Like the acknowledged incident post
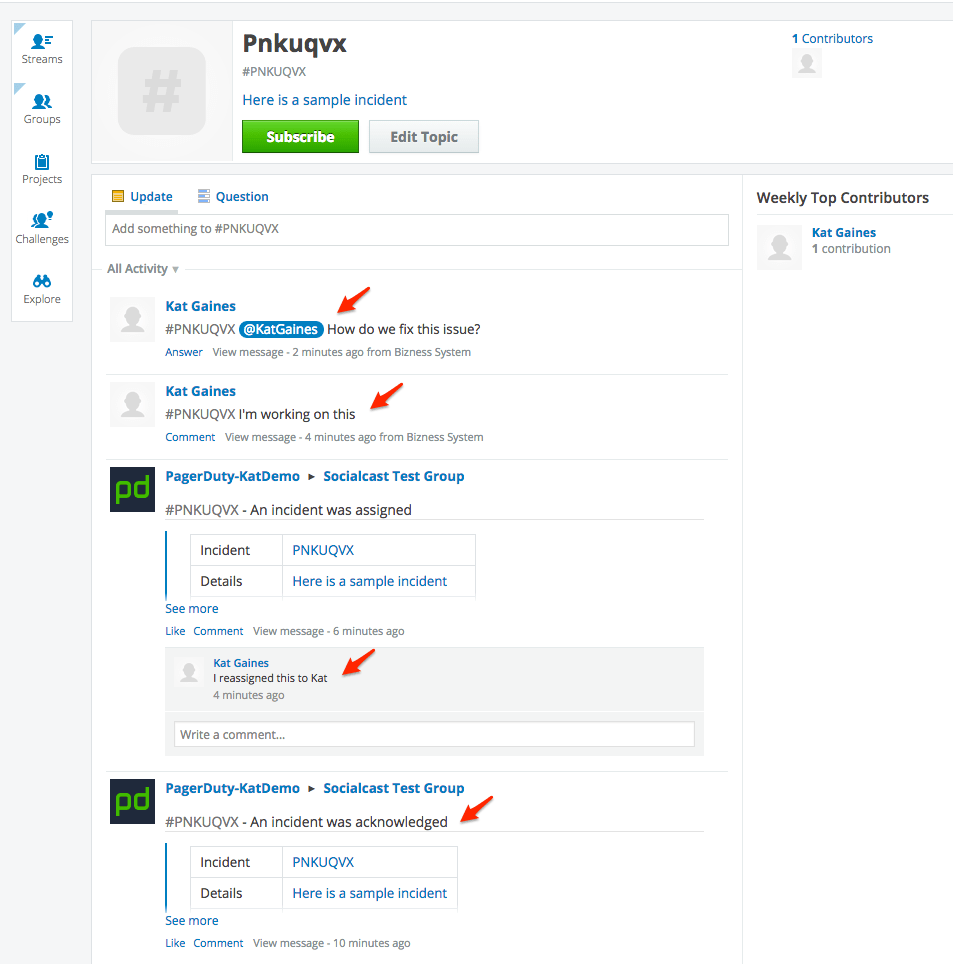 pyautogui.click(x=175, y=942)
